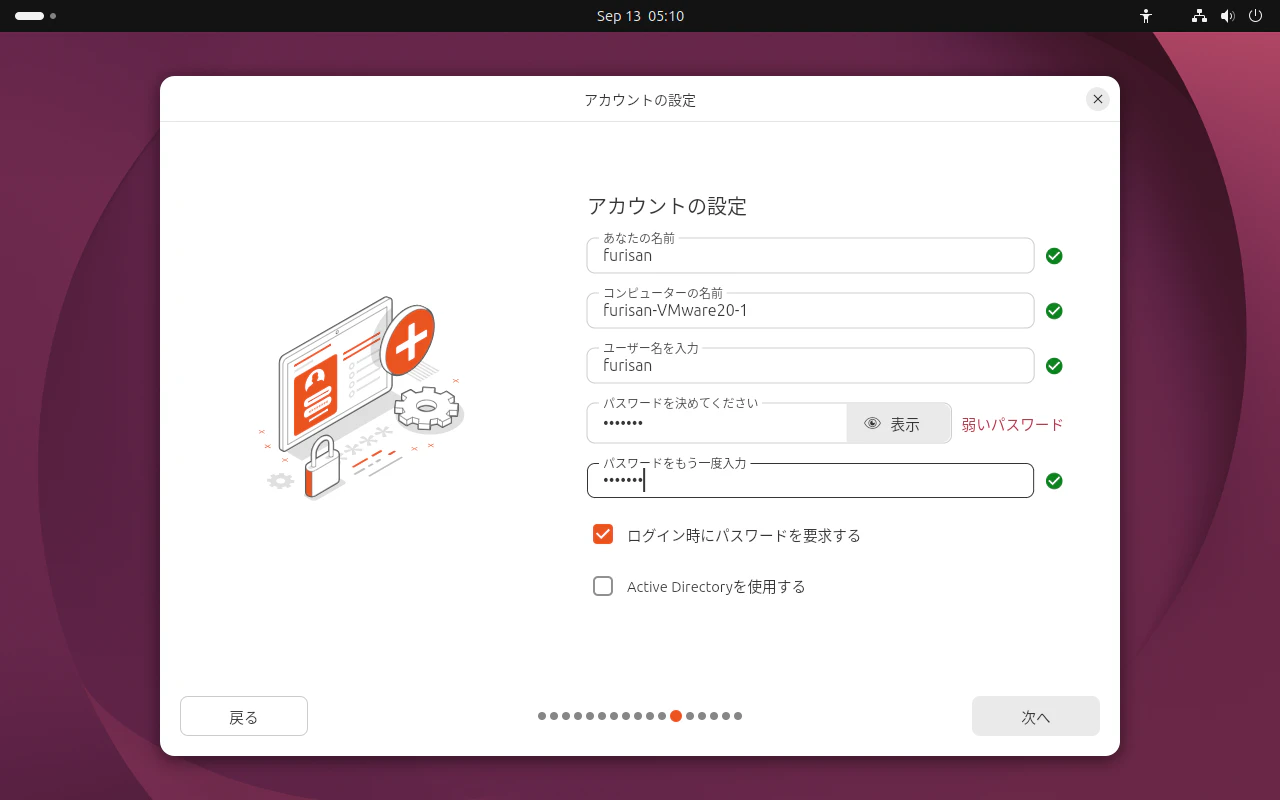1280x800 pixels.
Task: Click green checkmark beside confirm password
Action: tap(1054, 481)
